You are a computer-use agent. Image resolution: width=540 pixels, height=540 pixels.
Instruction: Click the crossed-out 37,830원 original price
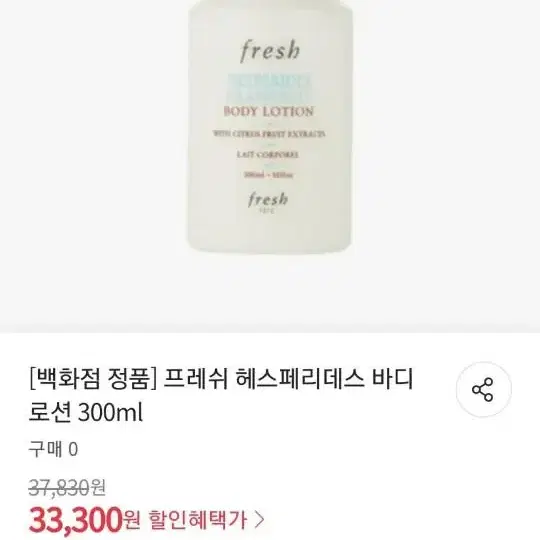(x=67, y=488)
